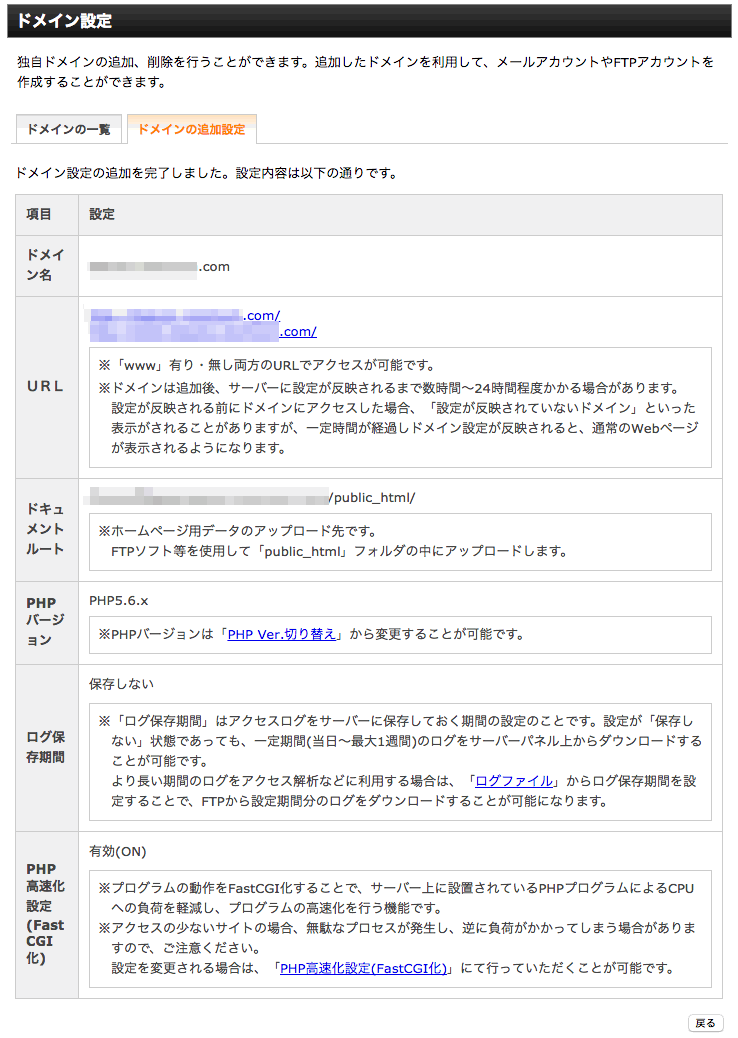Open the second domain URL link
This screenshot has height=1038, width=738.
pos(203,332)
